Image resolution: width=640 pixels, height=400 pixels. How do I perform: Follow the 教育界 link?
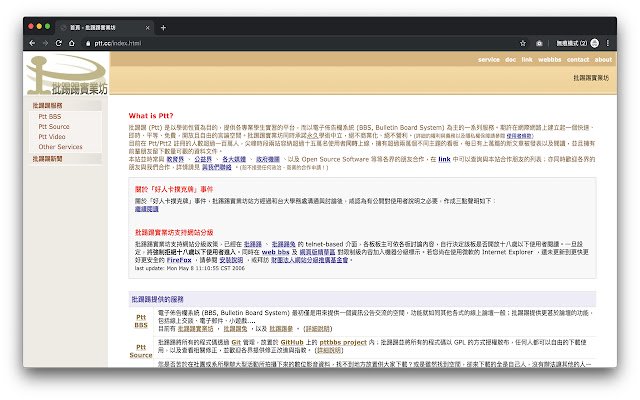[x=176, y=159]
